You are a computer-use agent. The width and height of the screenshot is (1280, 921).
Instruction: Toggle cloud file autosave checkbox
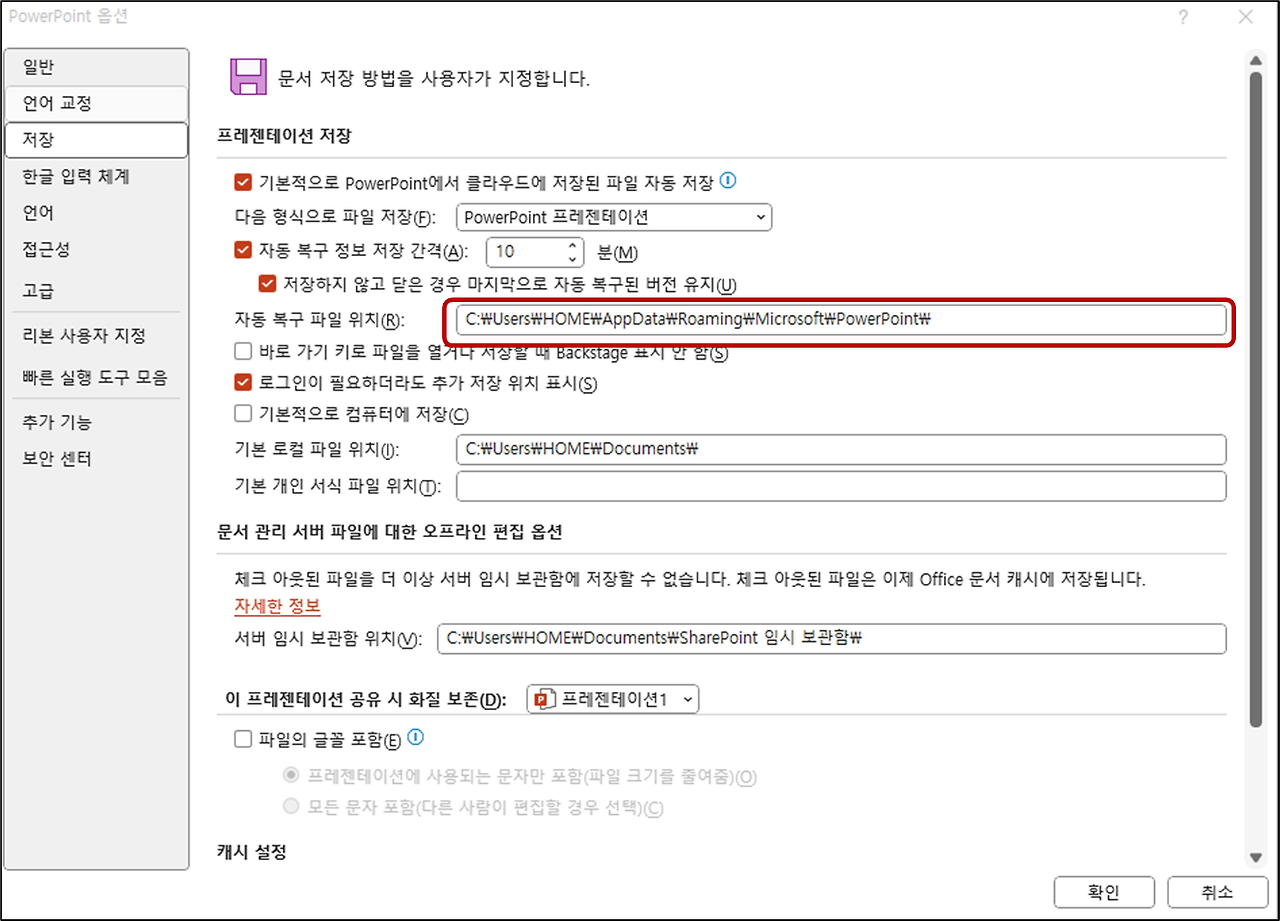(x=242, y=183)
